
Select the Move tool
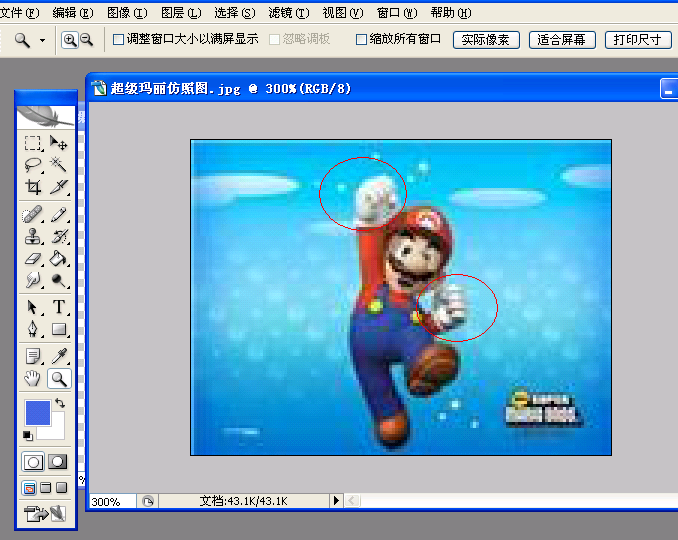58,143
